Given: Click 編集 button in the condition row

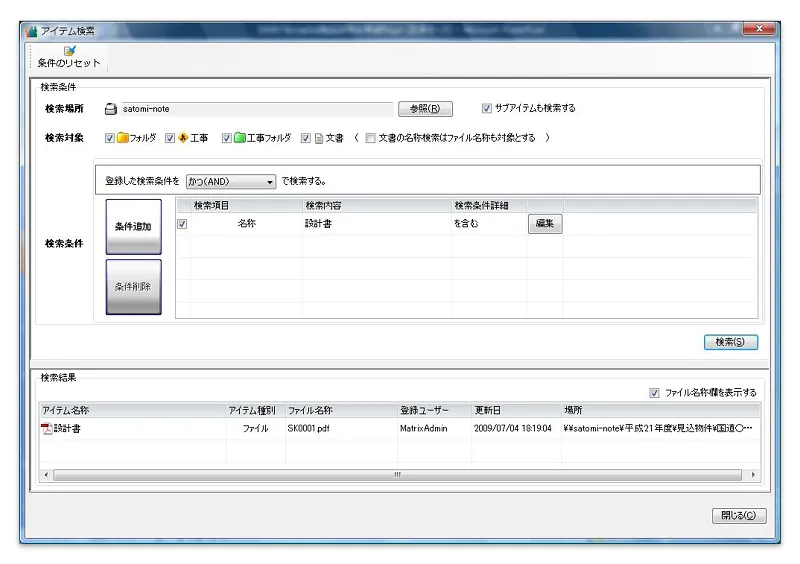Looking at the screenshot, I should point(545,224).
